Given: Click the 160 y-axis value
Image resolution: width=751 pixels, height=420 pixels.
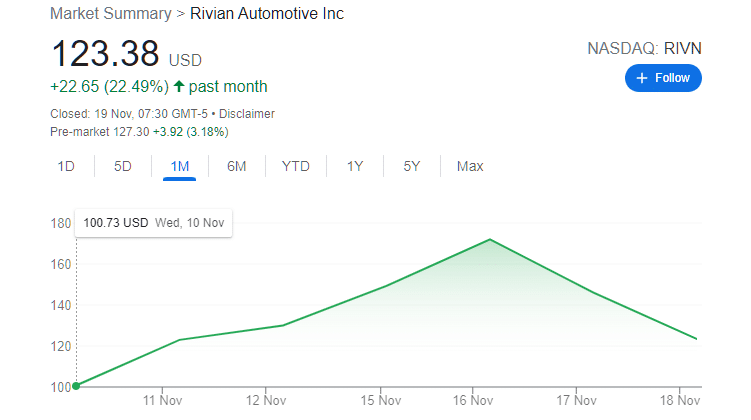Looking at the screenshot, I should 61,264.
